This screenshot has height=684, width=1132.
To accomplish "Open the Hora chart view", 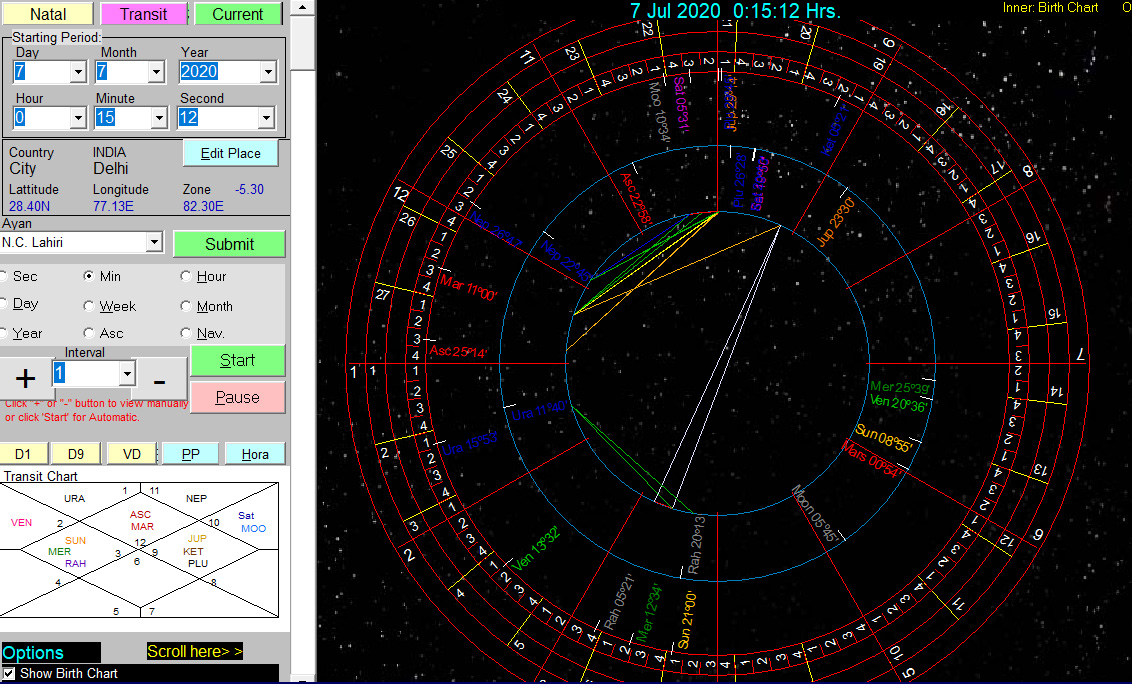I will tap(254, 454).
